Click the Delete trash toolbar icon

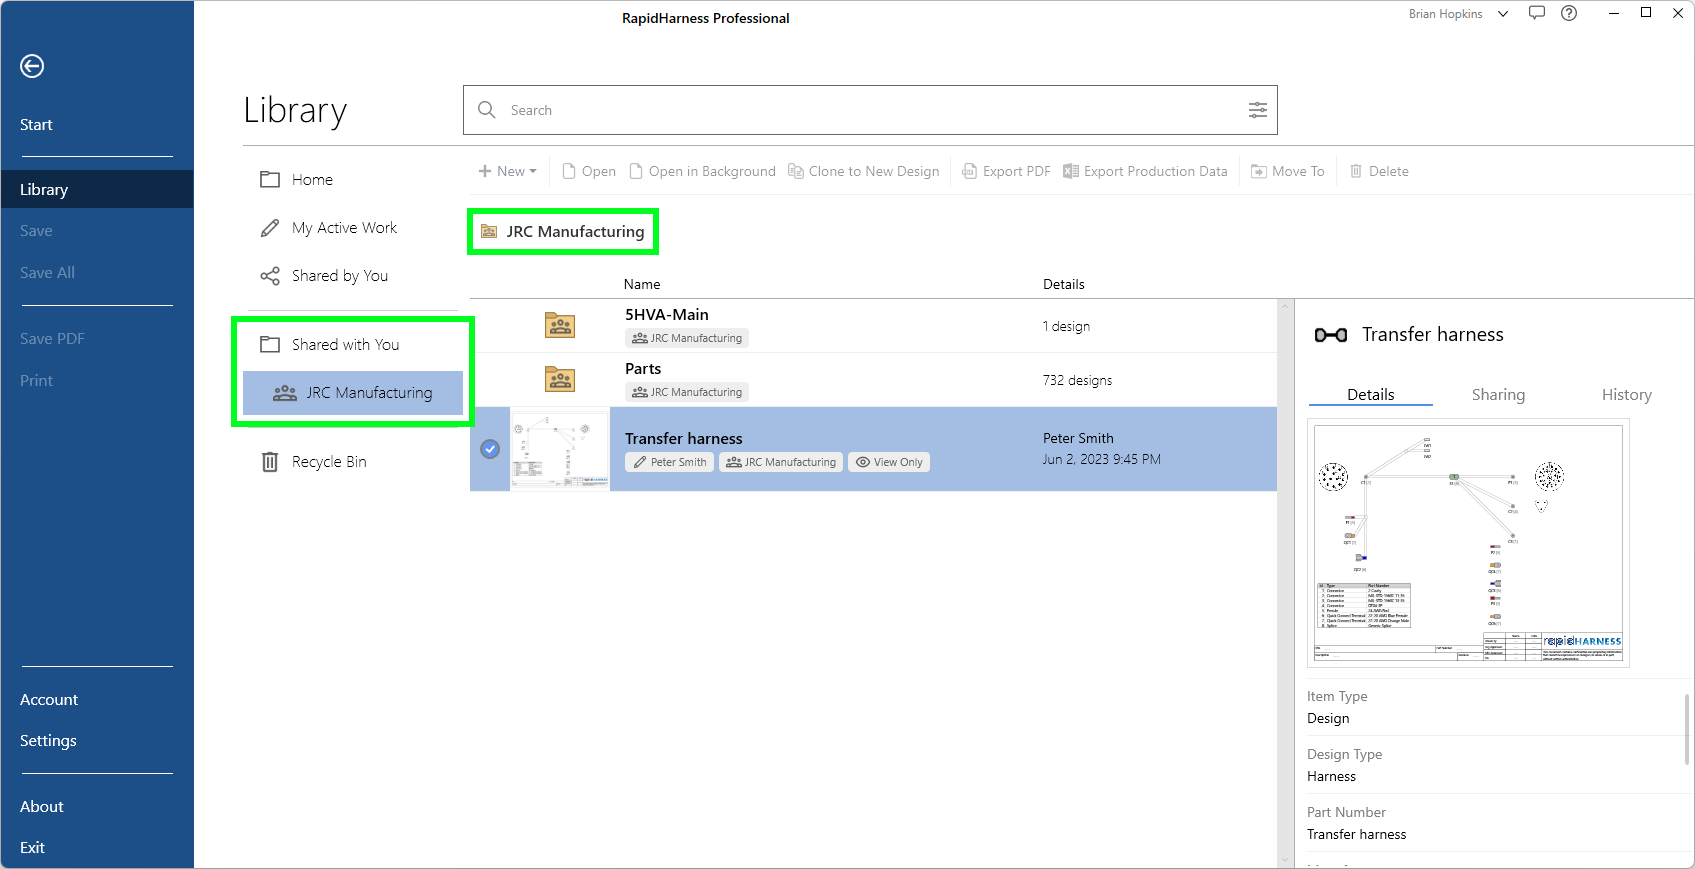1356,172
